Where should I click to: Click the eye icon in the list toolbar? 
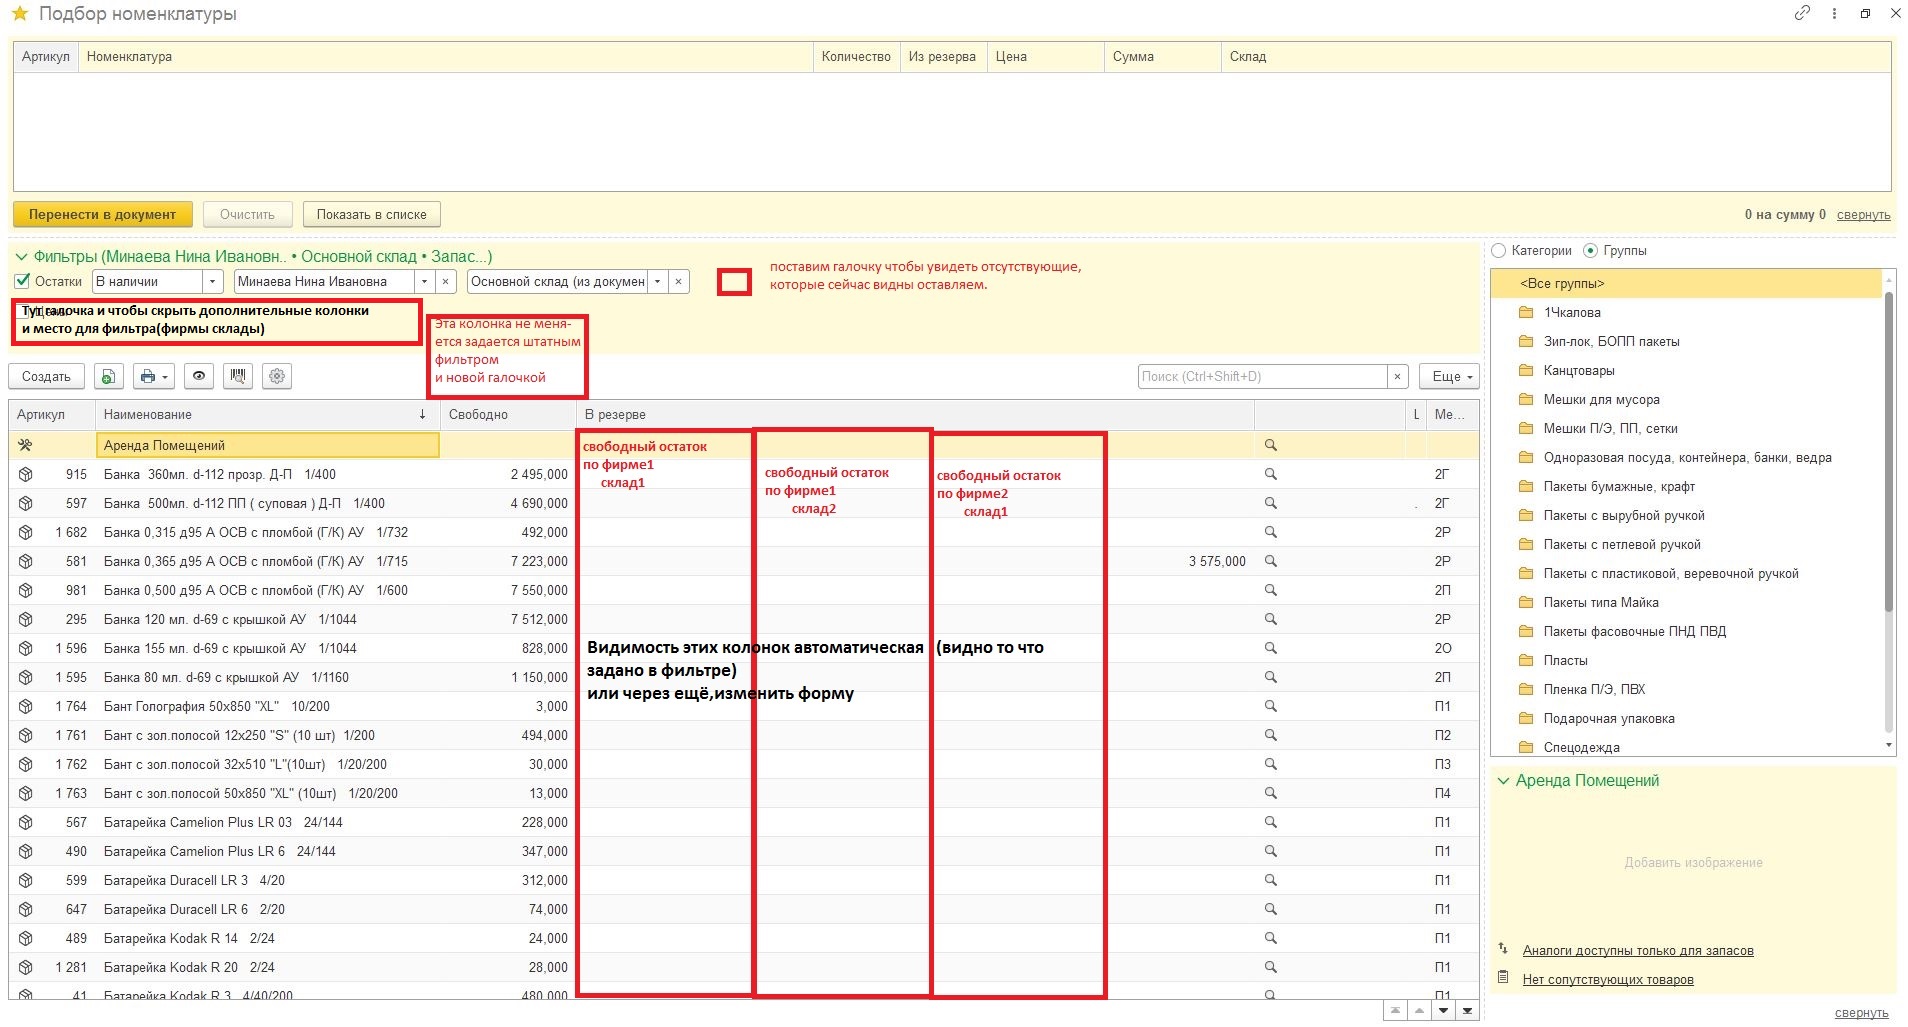199,376
